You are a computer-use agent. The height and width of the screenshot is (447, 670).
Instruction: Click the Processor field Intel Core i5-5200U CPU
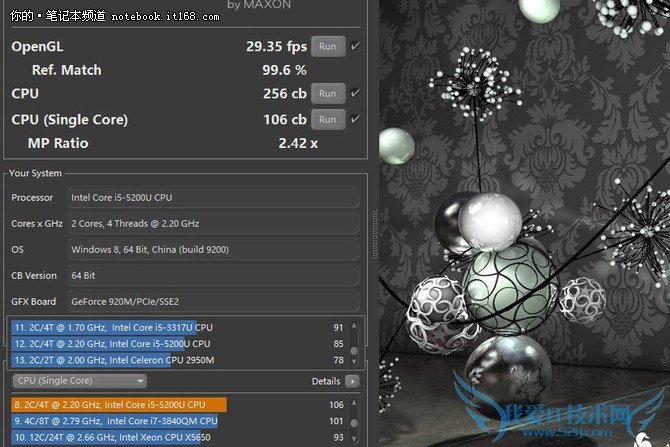coord(213,197)
